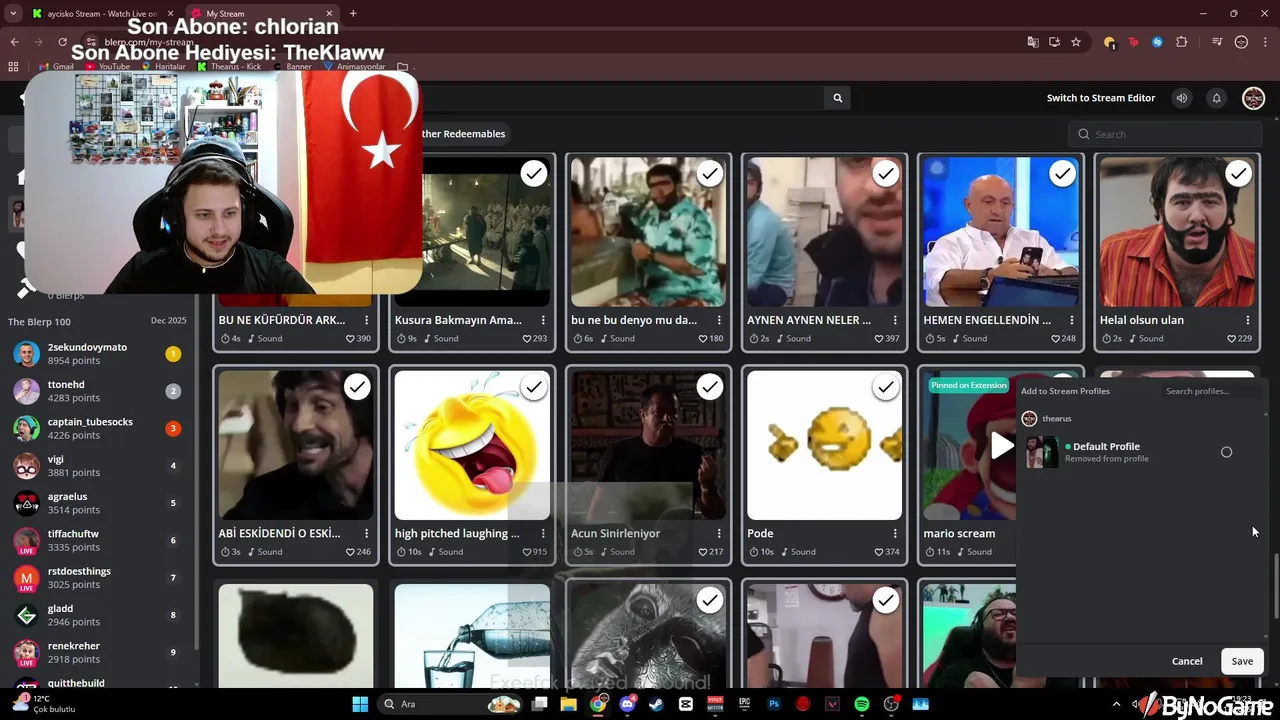Like the Acun Sinirleniyor heart icon
The image size is (1280, 720).
click(702, 552)
